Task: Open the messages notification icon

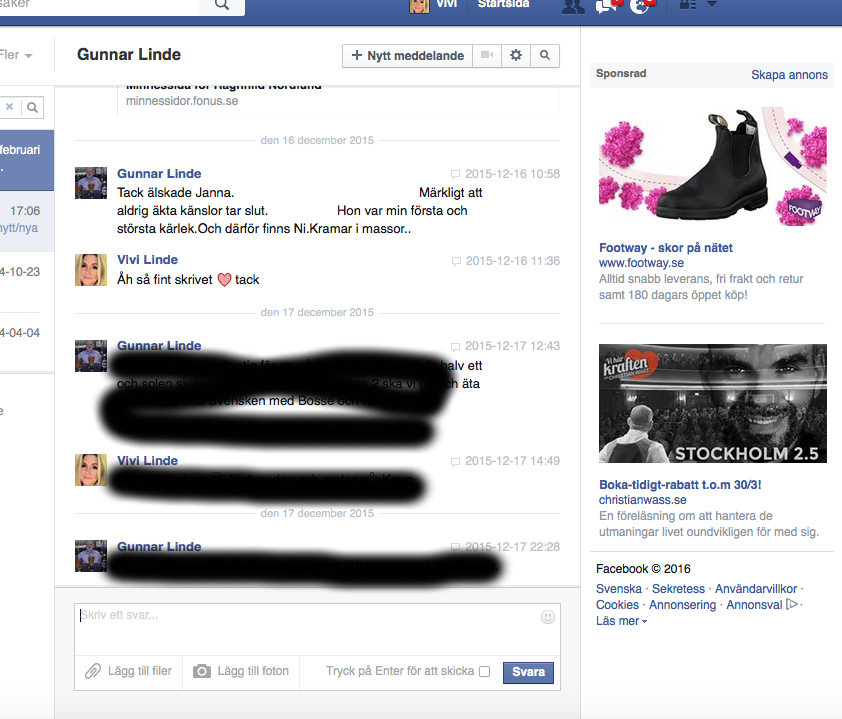Action: click(x=605, y=6)
